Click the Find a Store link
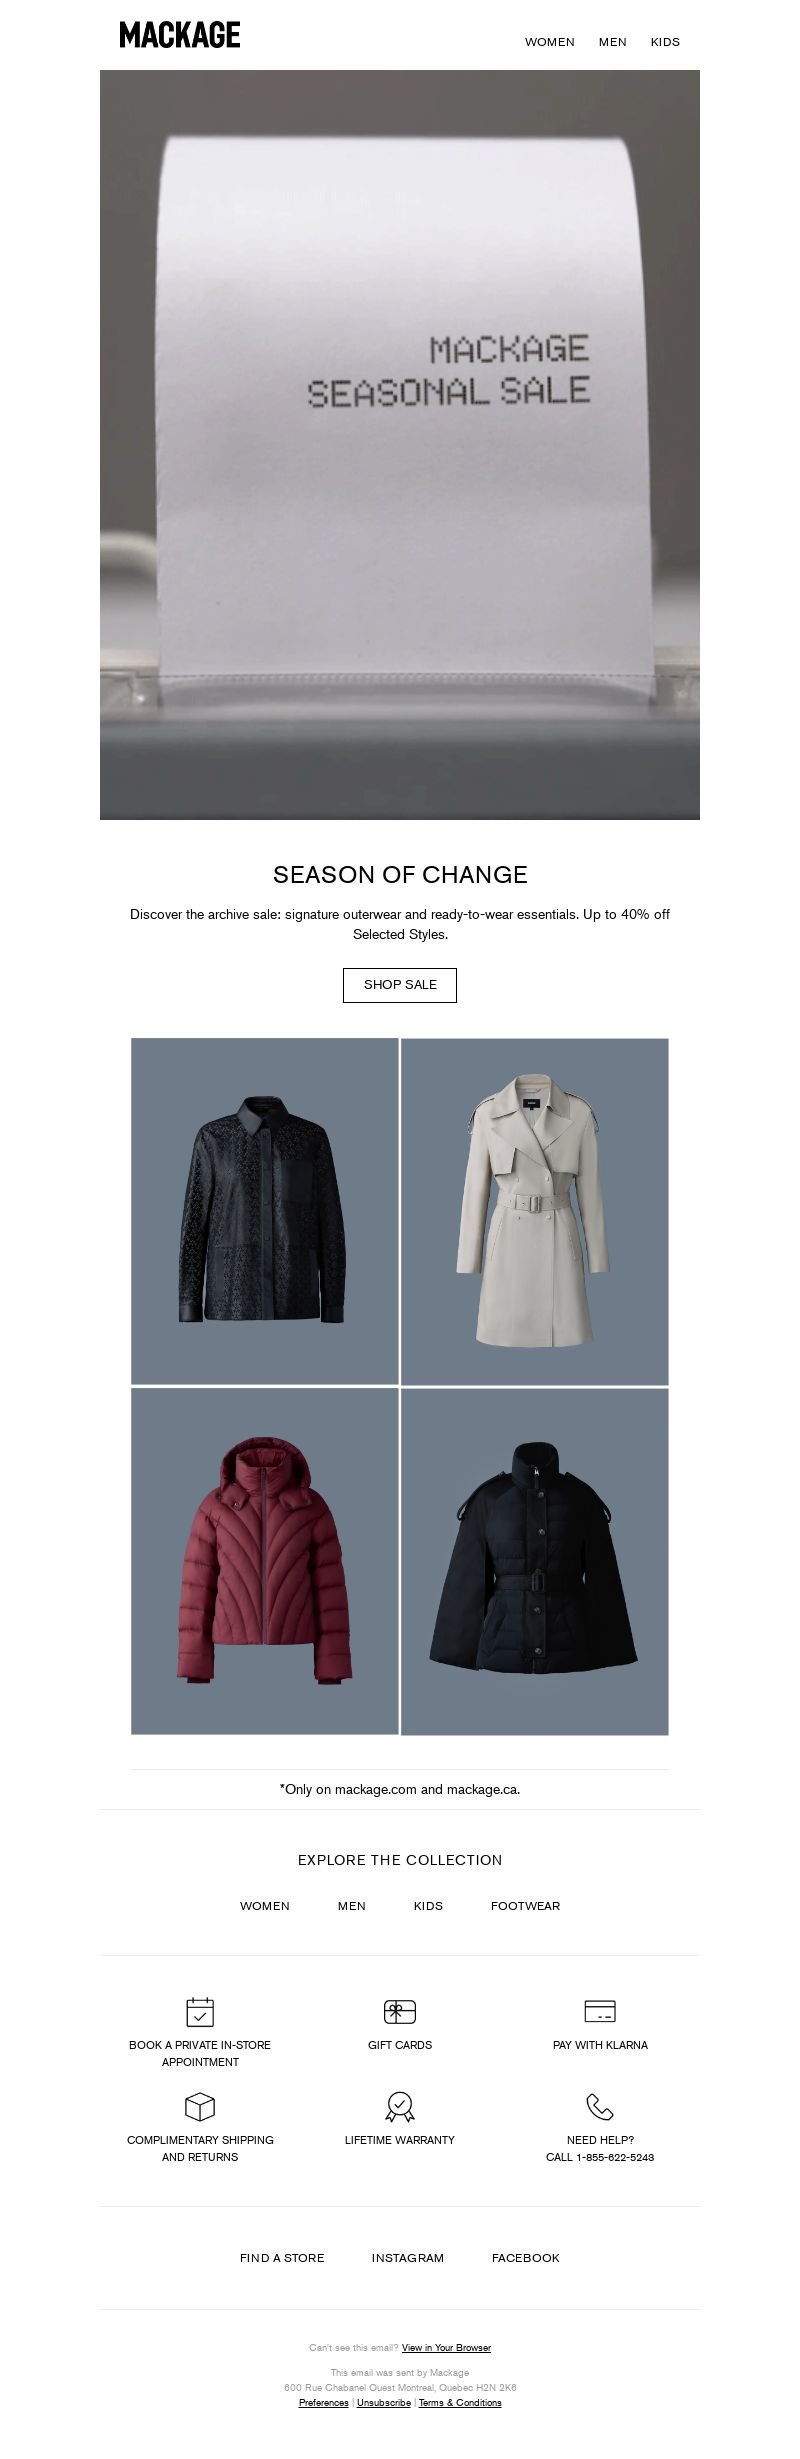The width and height of the screenshot is (800, 2459). pyautogui.click(x=282, y=2258)
